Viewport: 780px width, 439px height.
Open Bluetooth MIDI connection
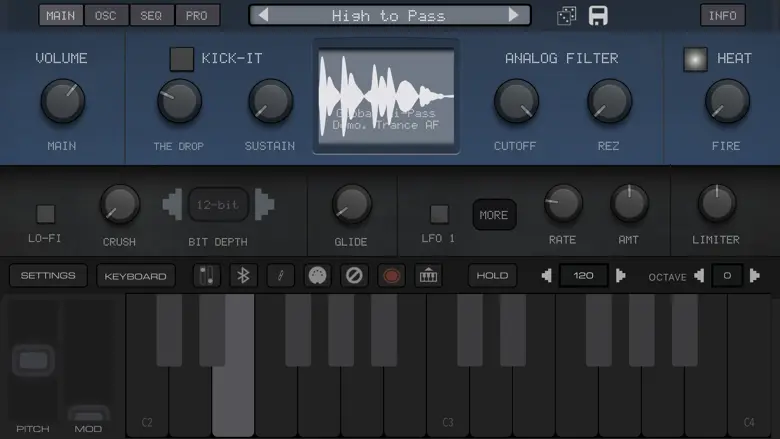tap(242, 276)
